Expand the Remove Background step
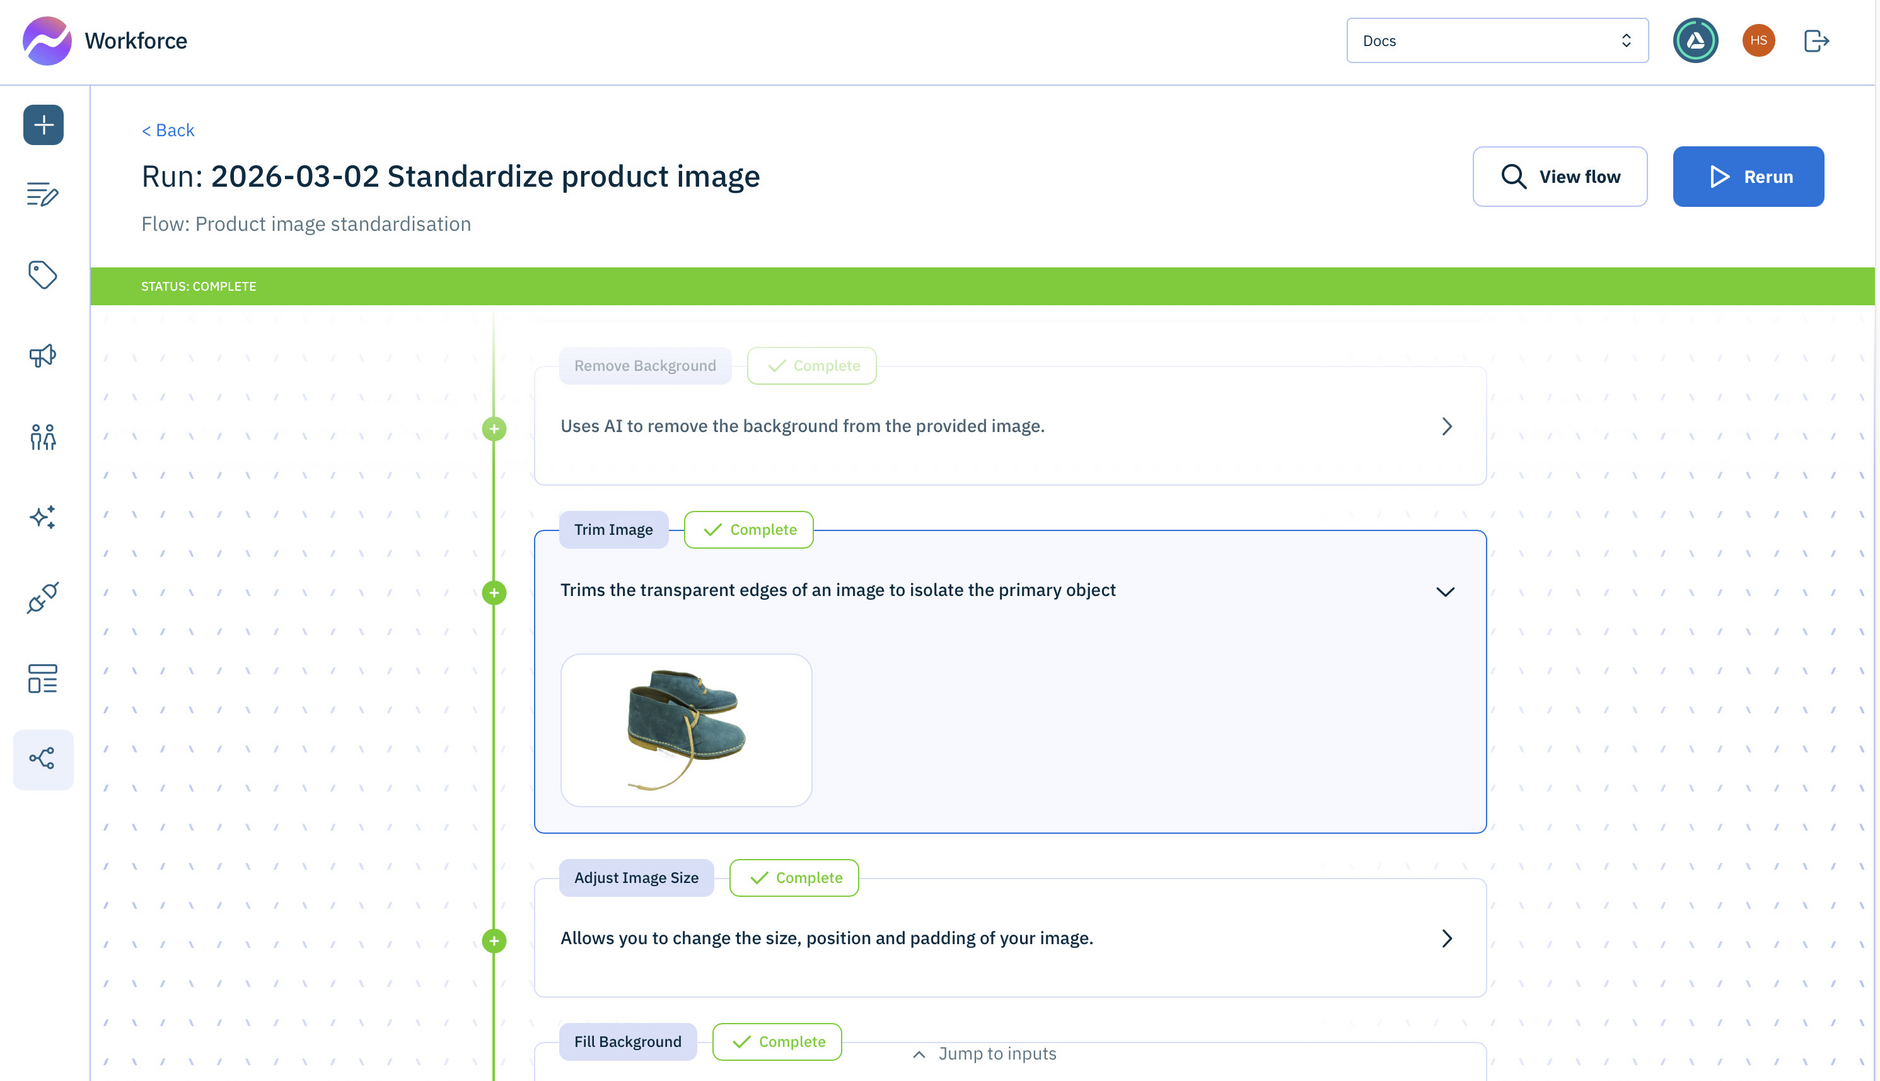The width and height of the screenshot is (1880, 1081). [x=1446, y=427]
